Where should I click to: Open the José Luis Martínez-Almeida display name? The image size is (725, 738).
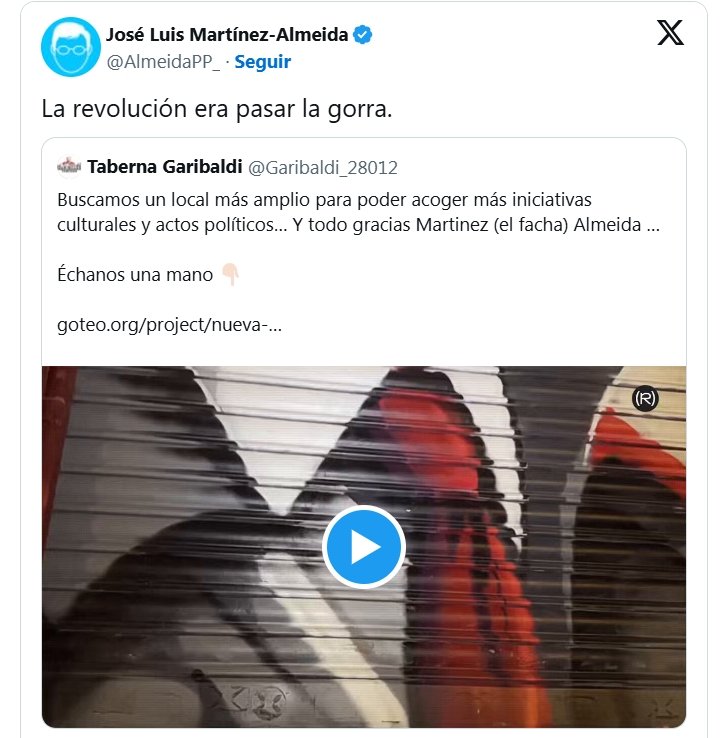227,34
